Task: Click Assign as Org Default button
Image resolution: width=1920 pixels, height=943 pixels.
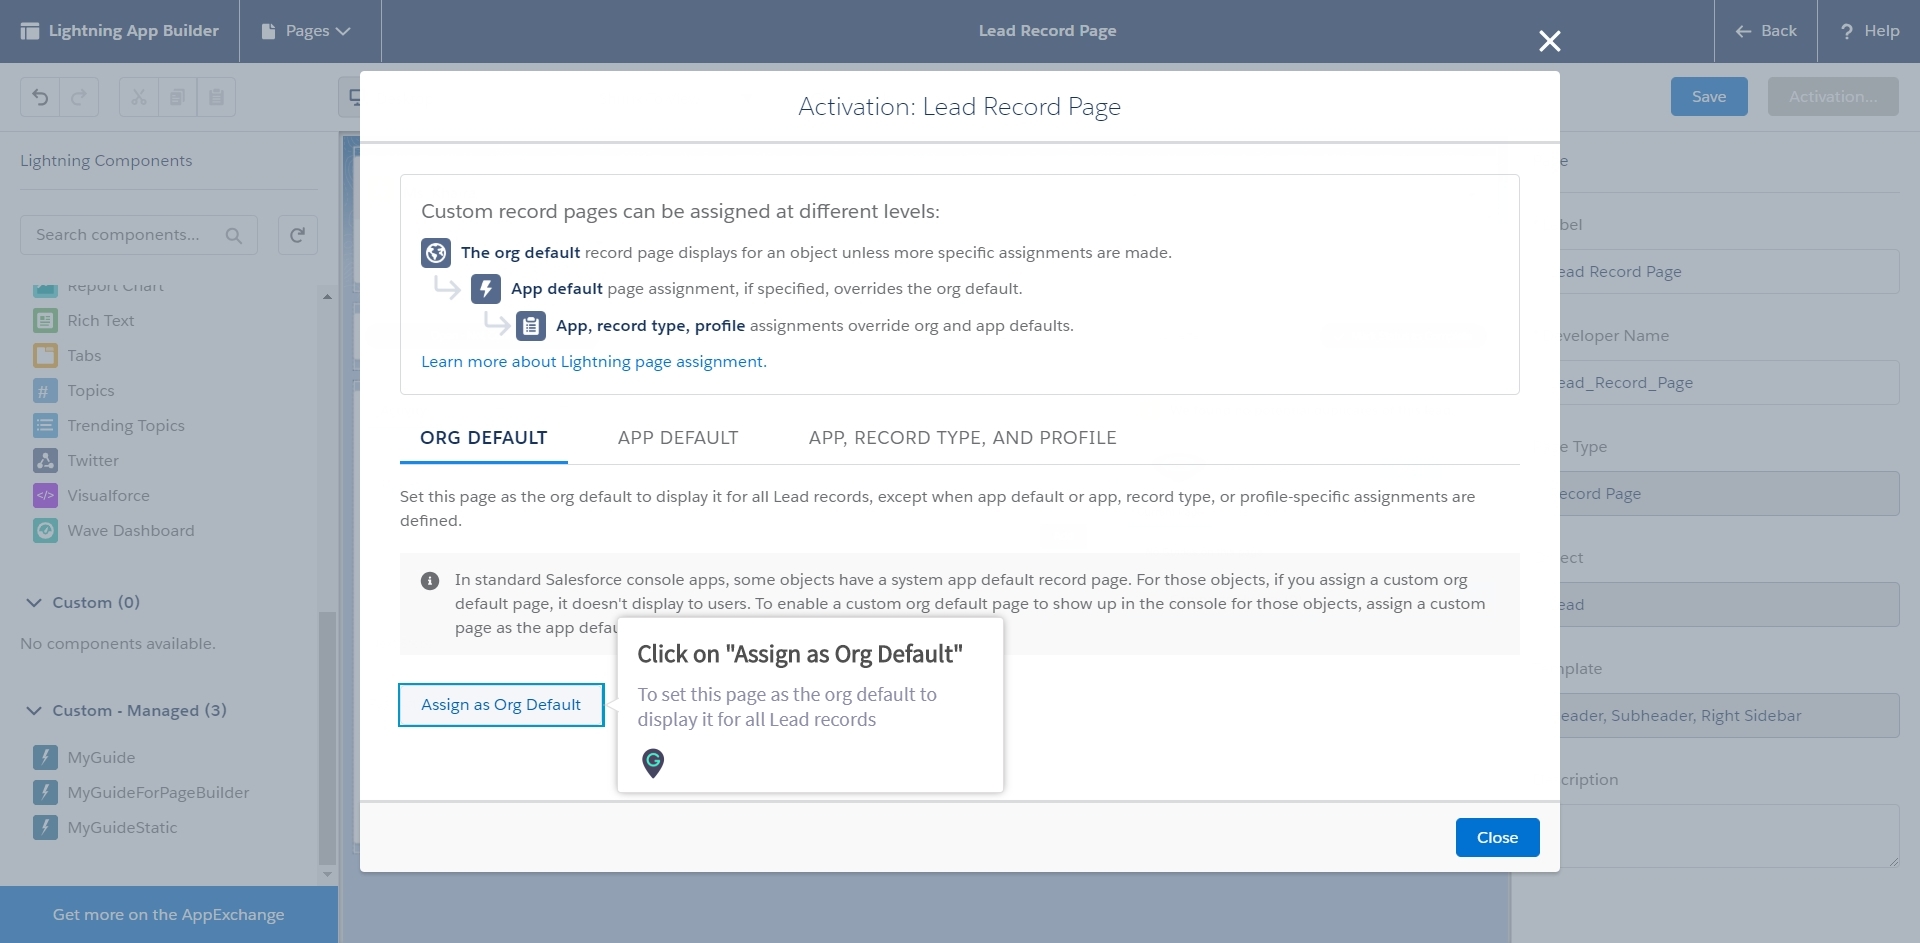Action: coord(501,705)
